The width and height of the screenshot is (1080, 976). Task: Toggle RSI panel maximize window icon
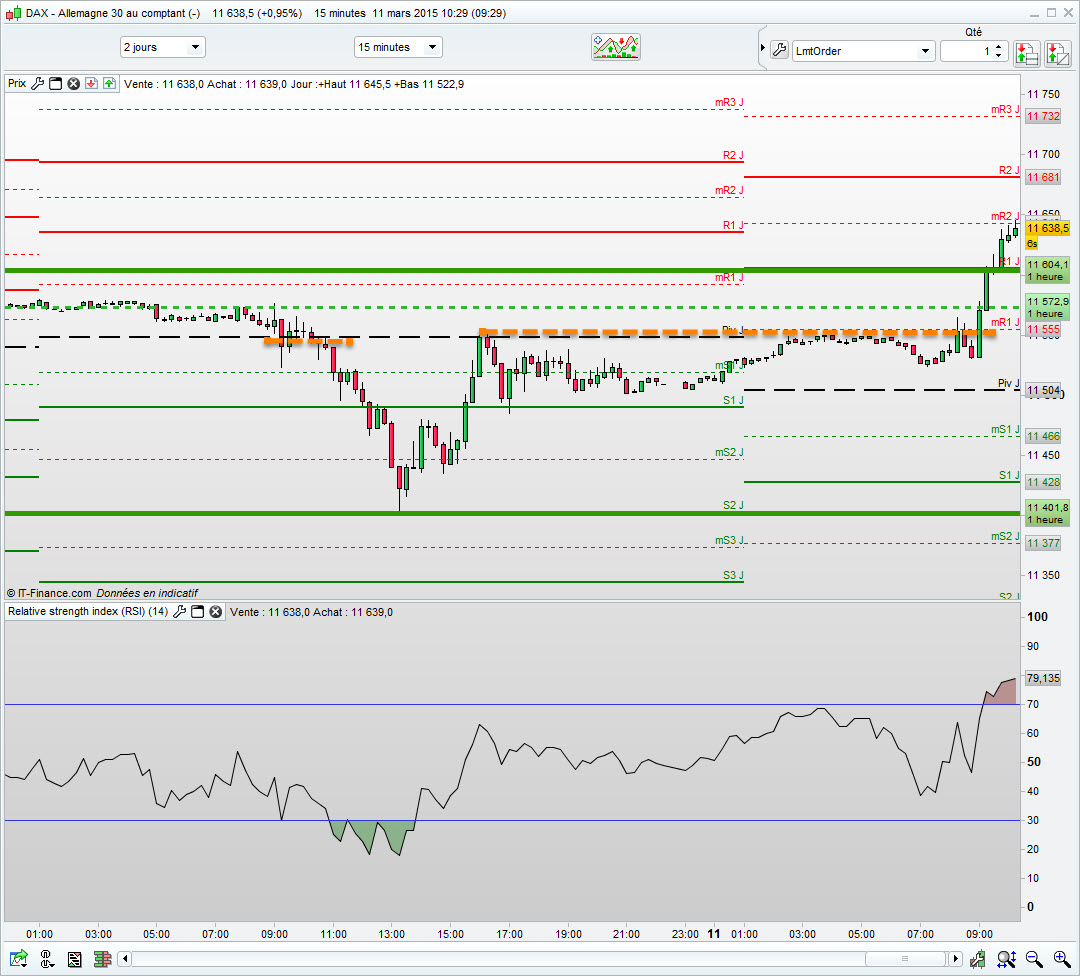(x=198, y=611)
